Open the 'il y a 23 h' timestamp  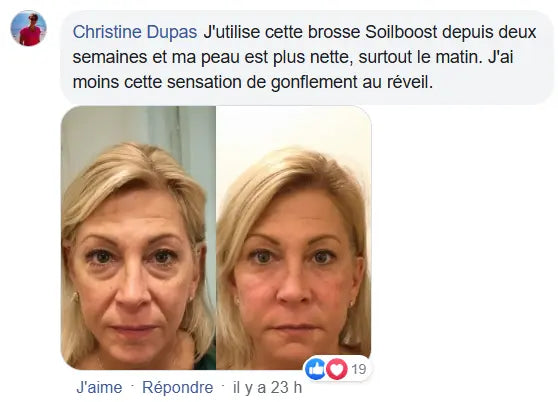coord(268,388)
